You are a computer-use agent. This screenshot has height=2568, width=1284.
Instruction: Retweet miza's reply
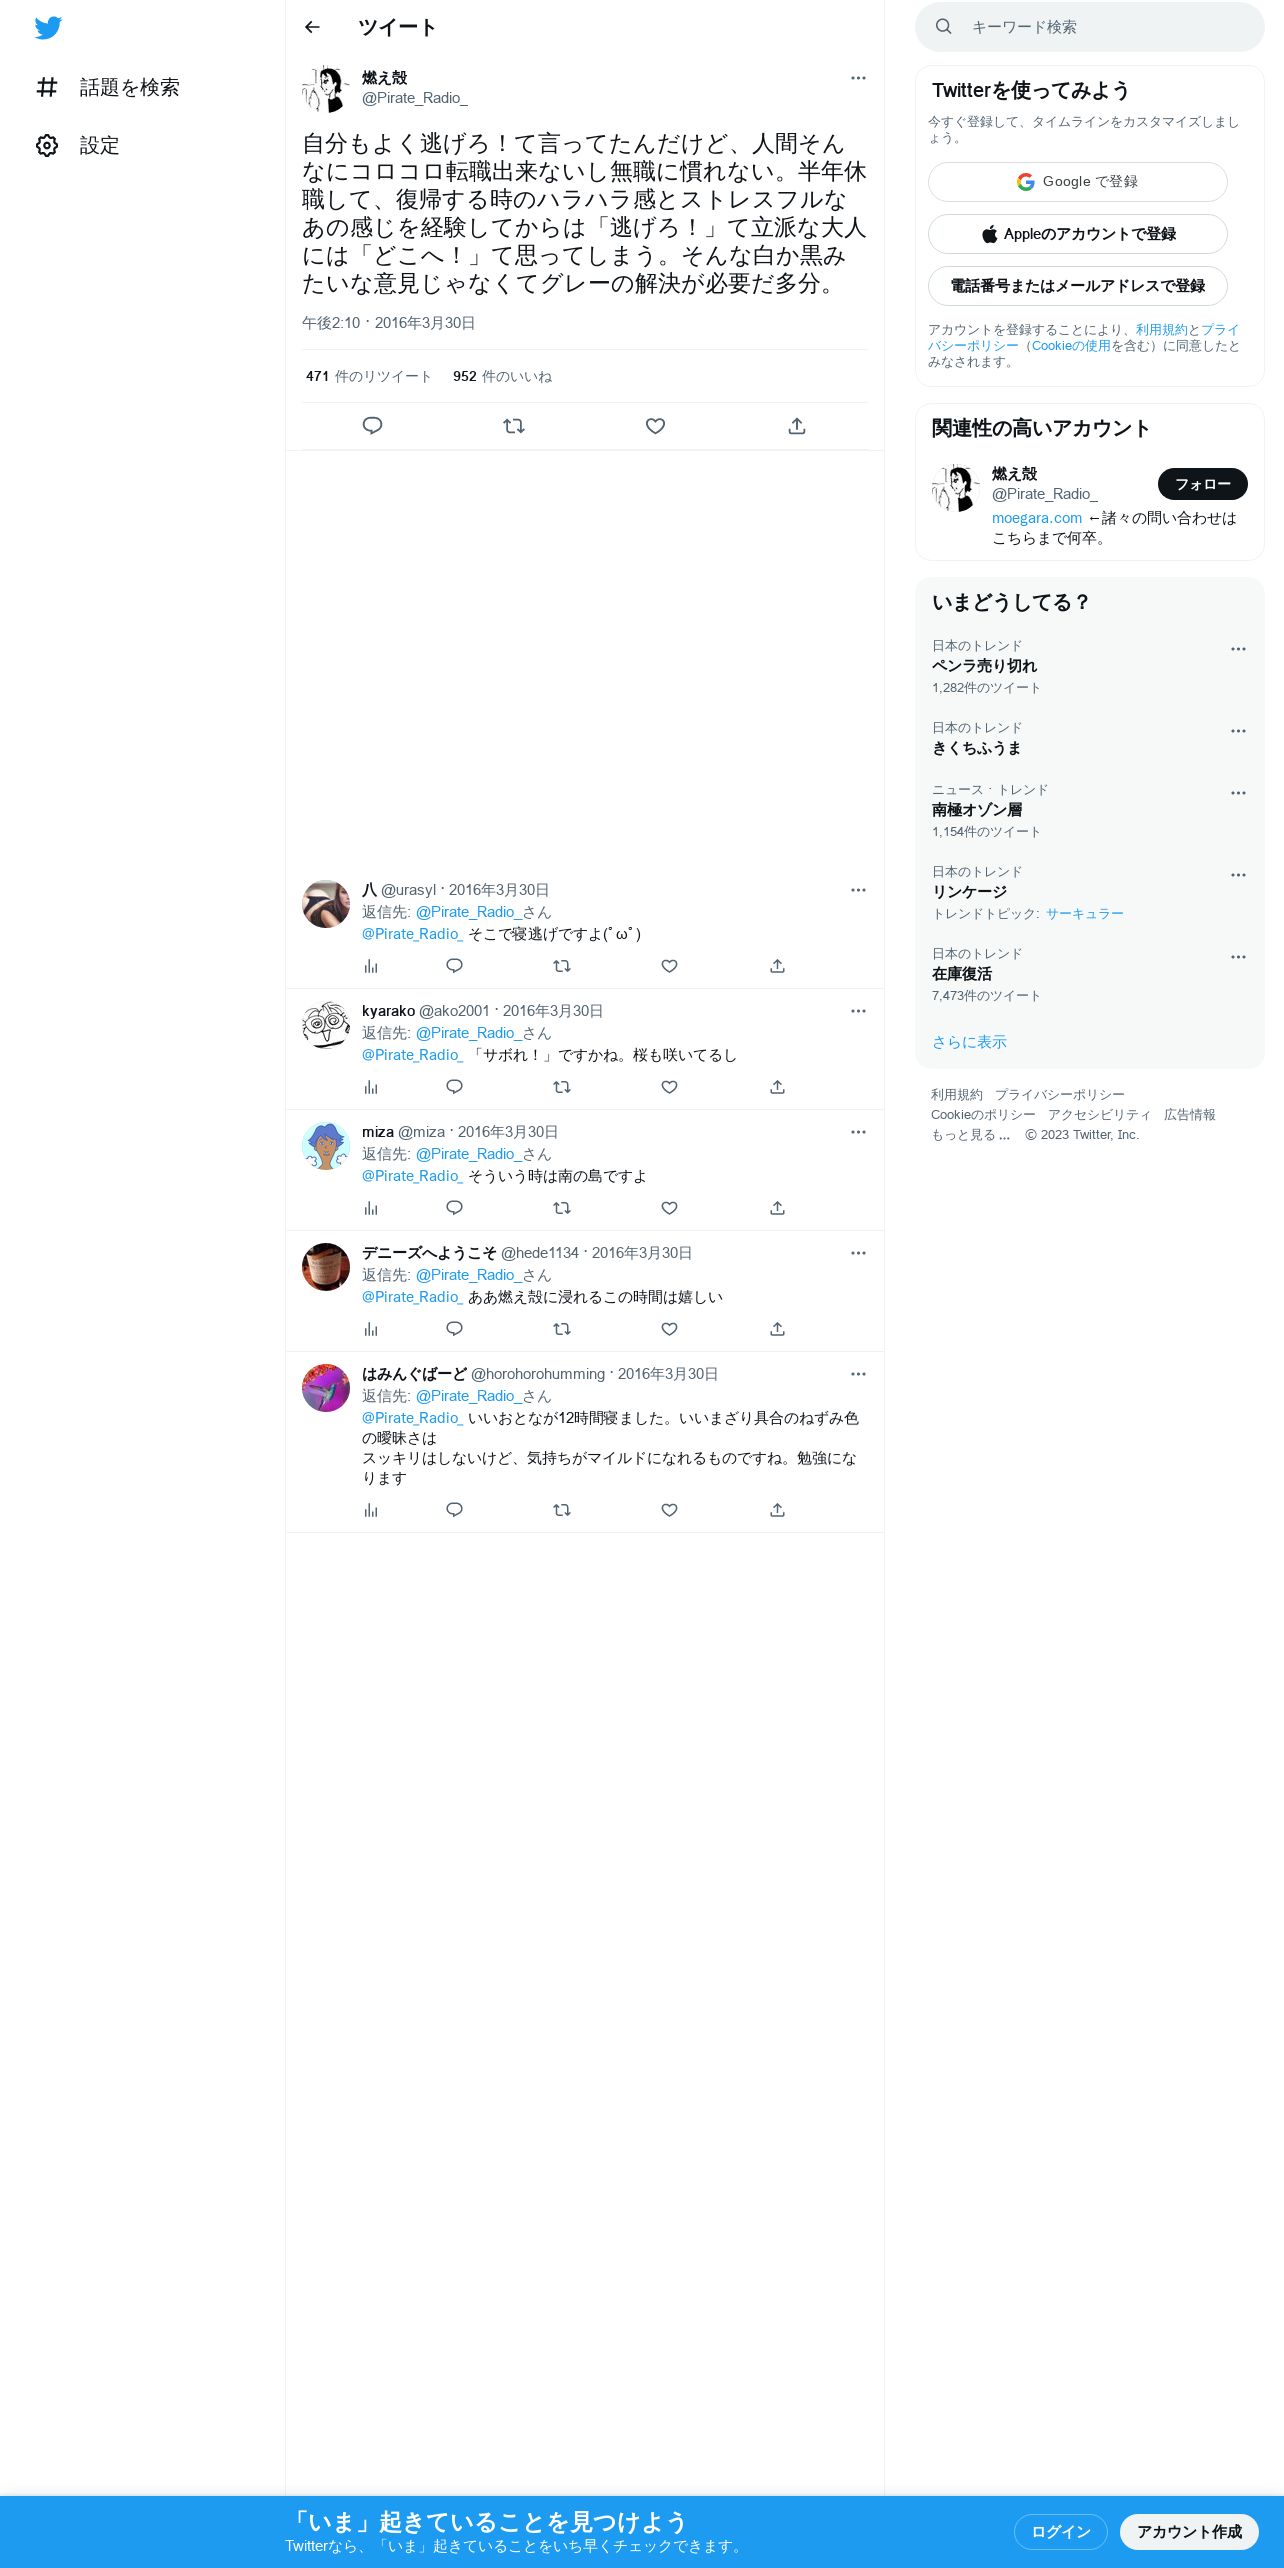click(x=562, y=1208)
